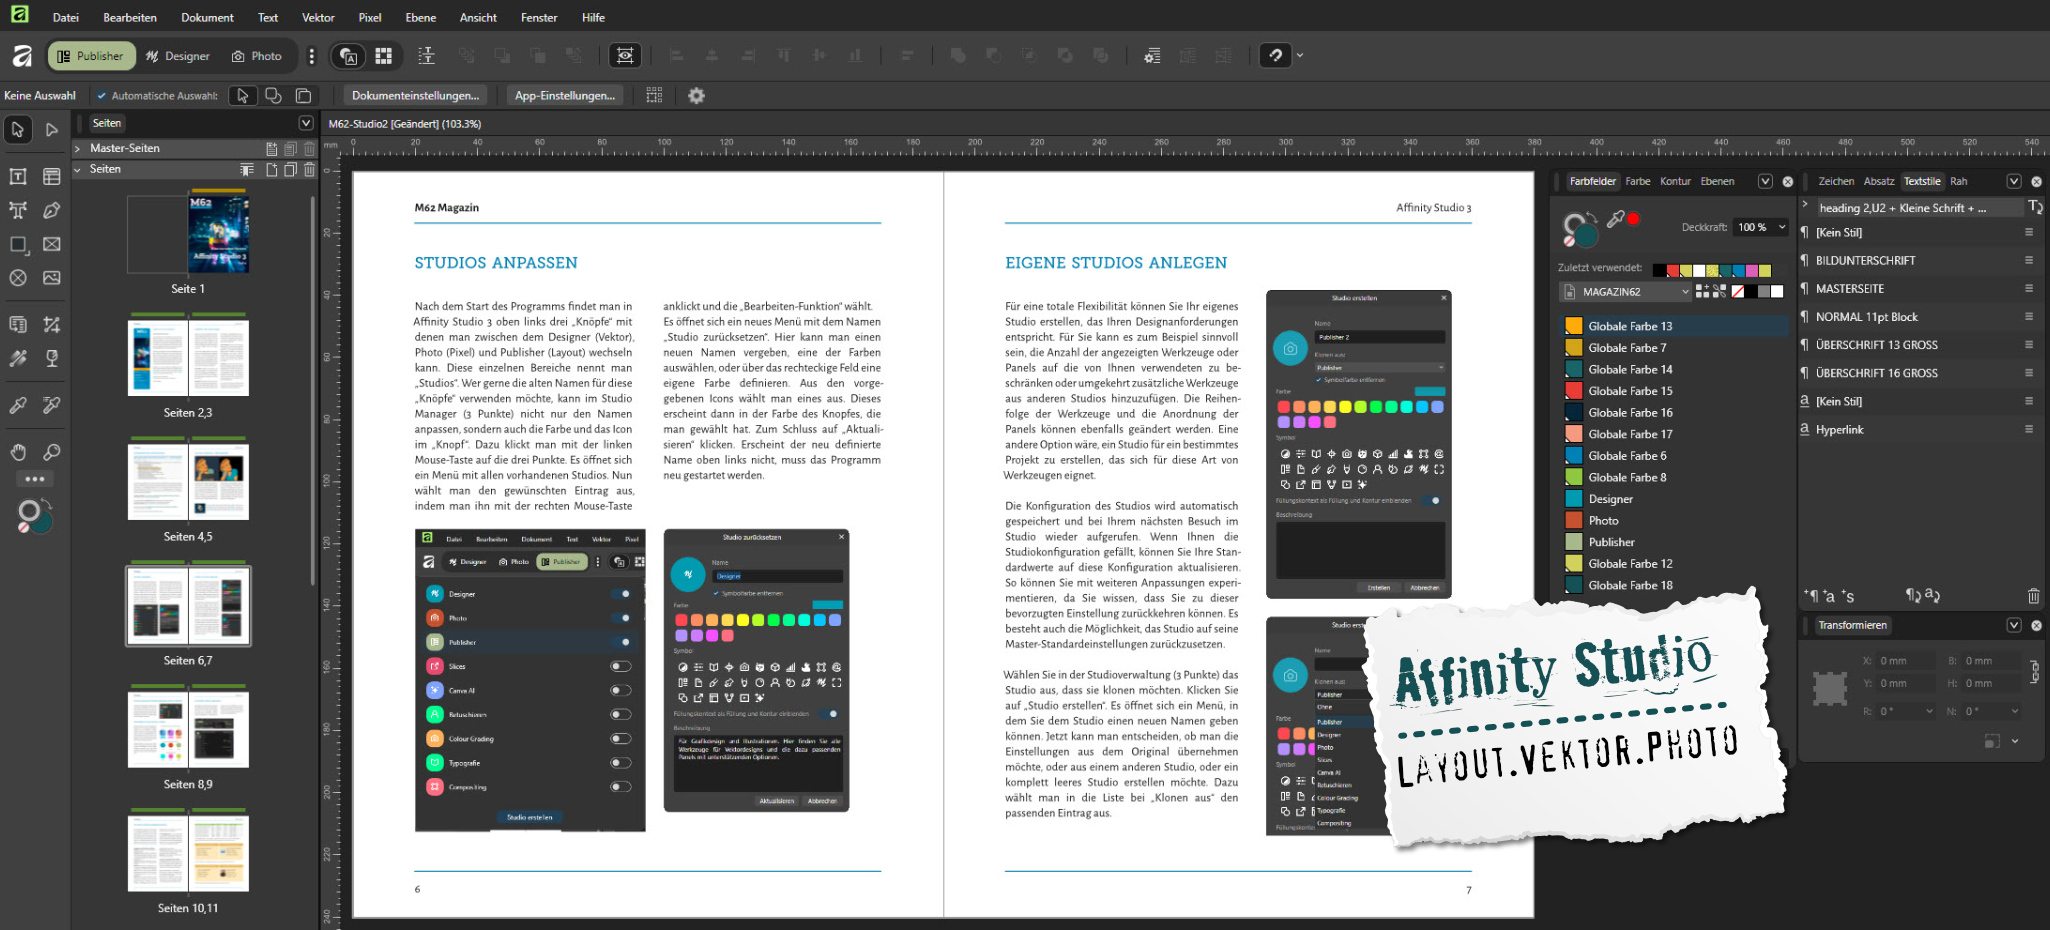Screen dimensions: 2050x930
Task: Uncheck the Automatische Auswahl checkbox
Action: click(x=102, y=96)
